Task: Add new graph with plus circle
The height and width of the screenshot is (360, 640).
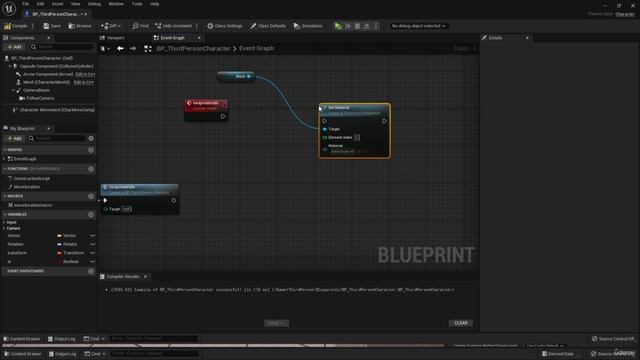Action: click(91, 150)
